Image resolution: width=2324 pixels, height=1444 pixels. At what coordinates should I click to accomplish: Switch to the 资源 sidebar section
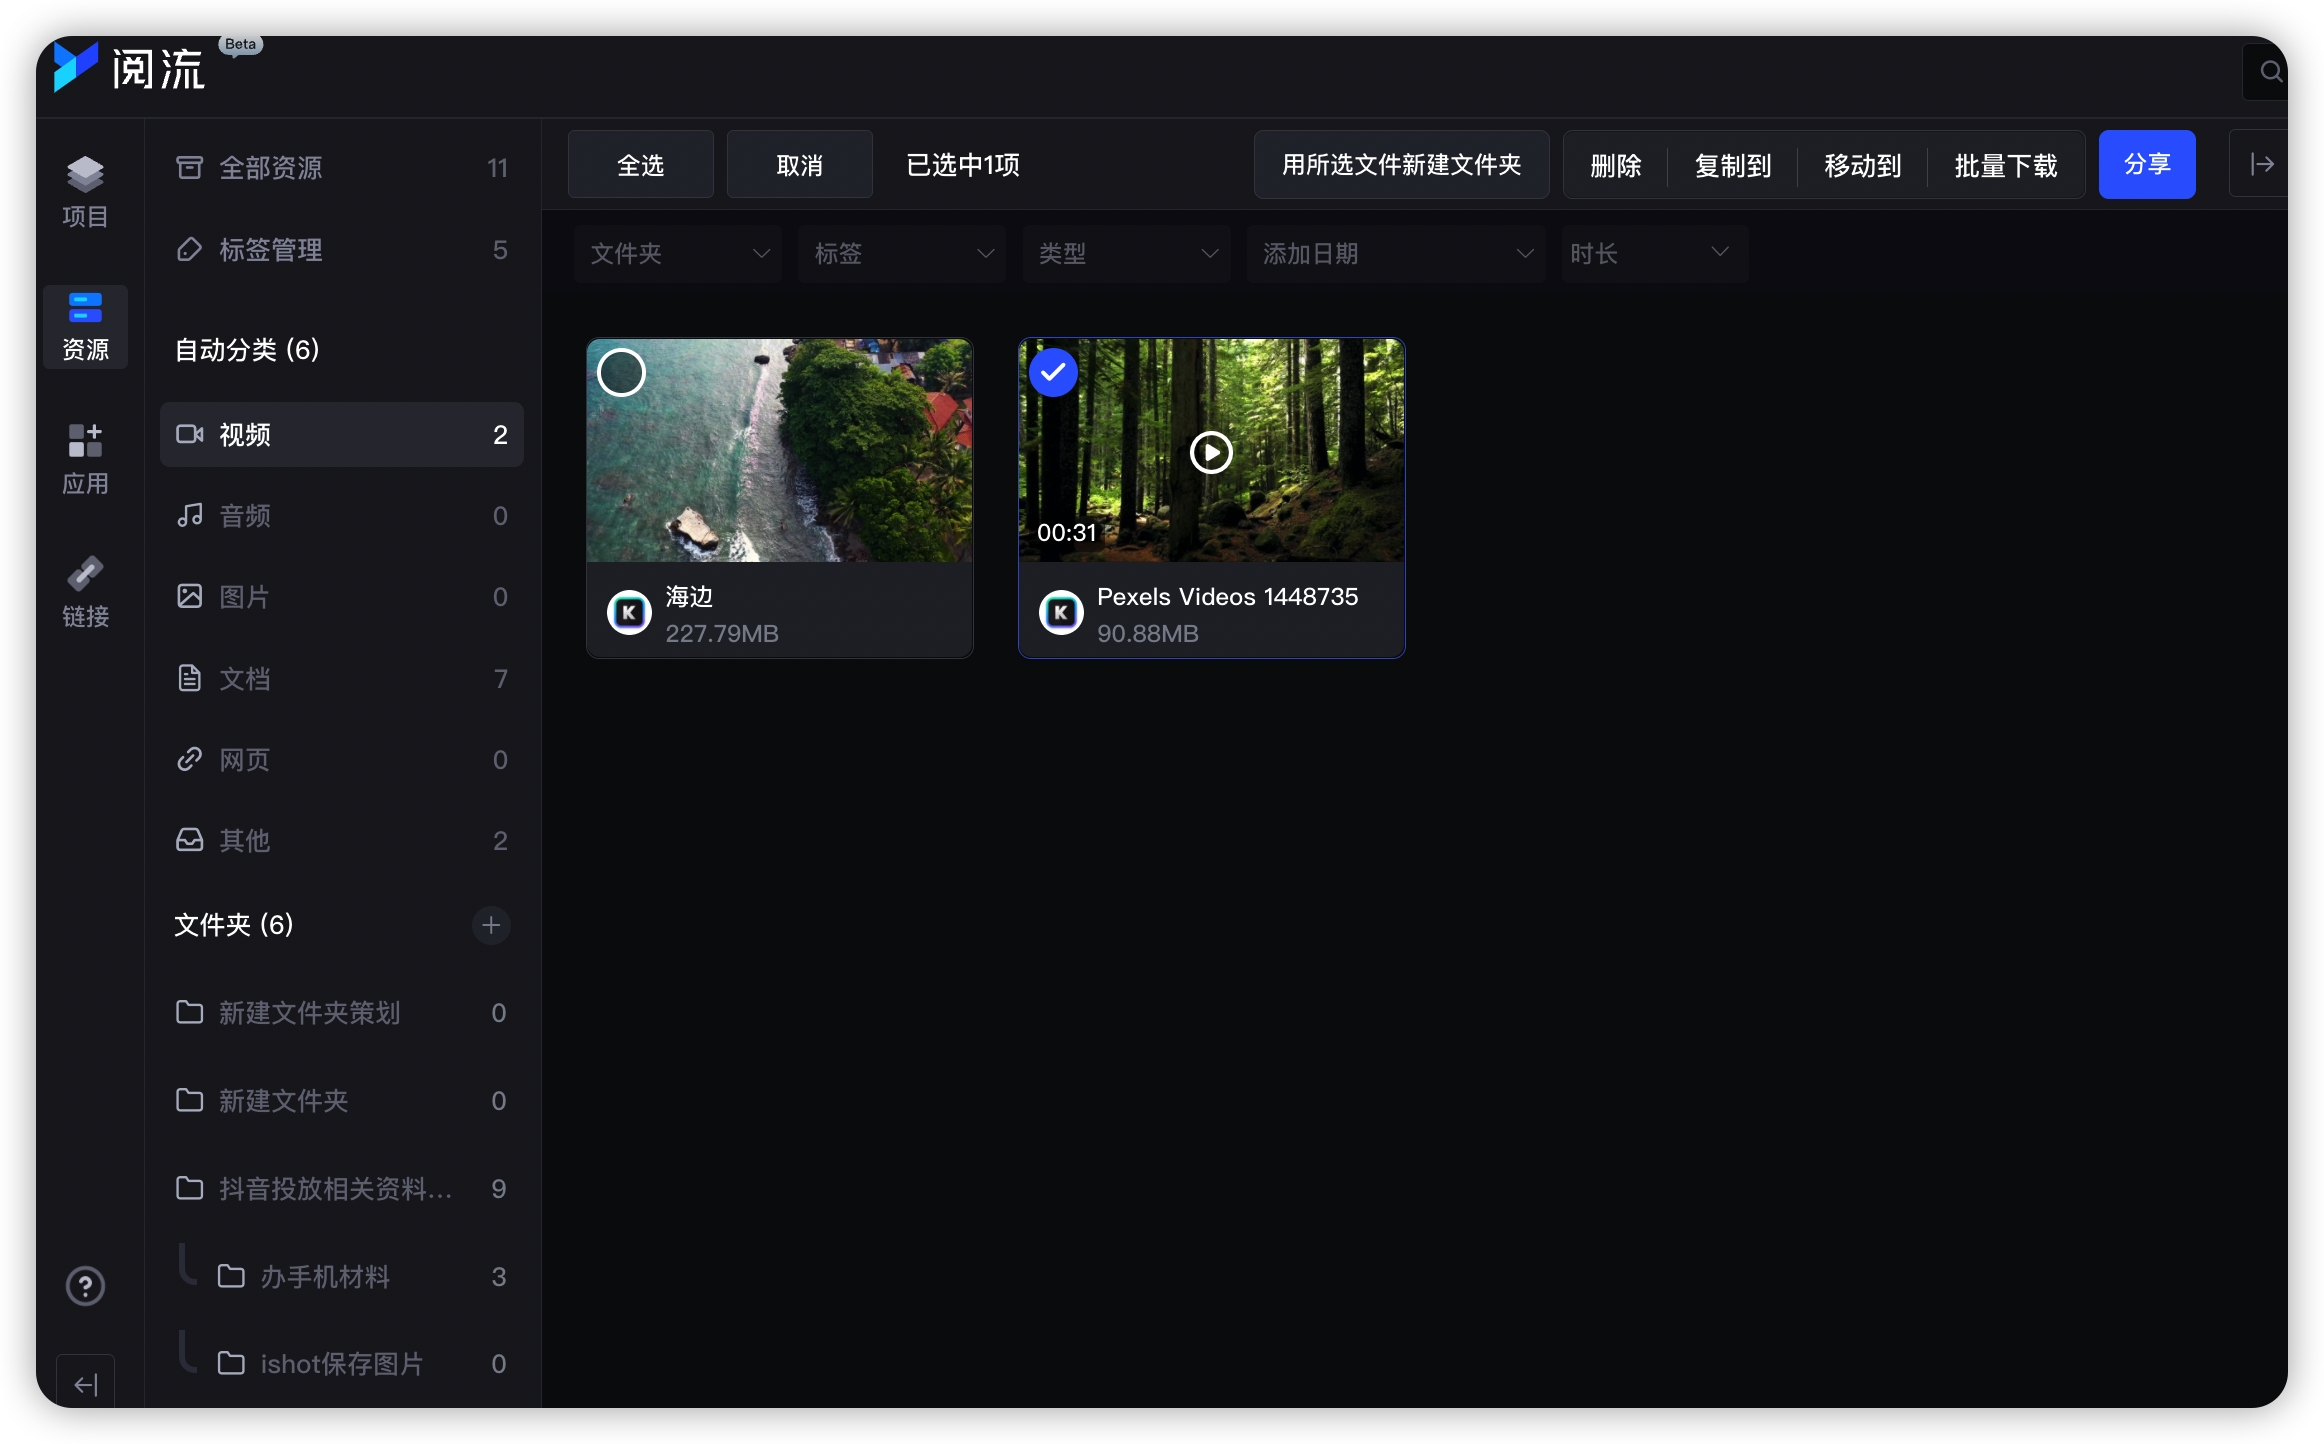point(85,327)
